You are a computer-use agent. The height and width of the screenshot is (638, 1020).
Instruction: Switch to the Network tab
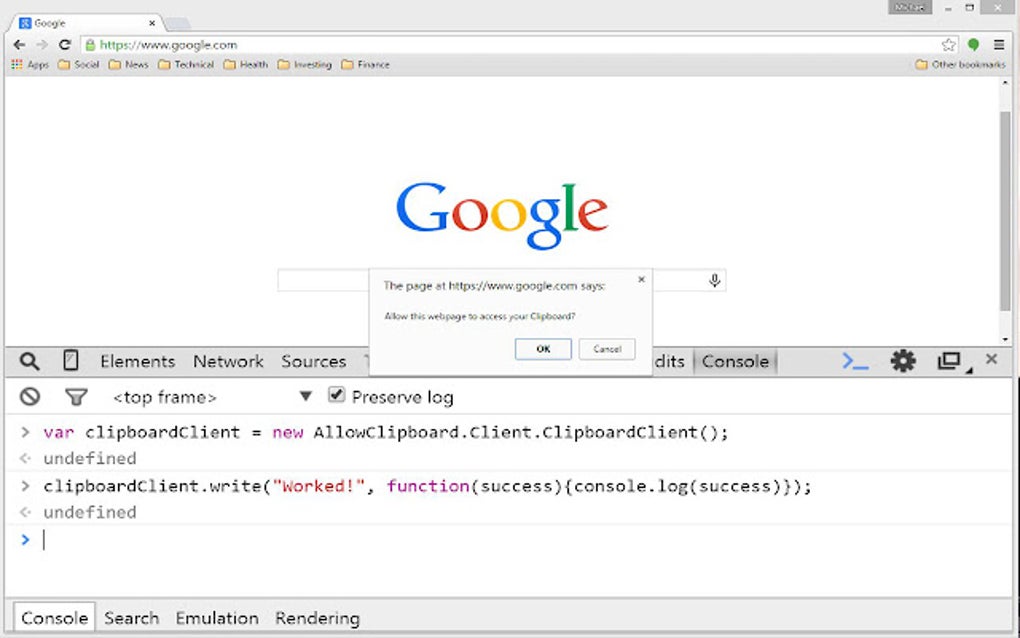228,361
